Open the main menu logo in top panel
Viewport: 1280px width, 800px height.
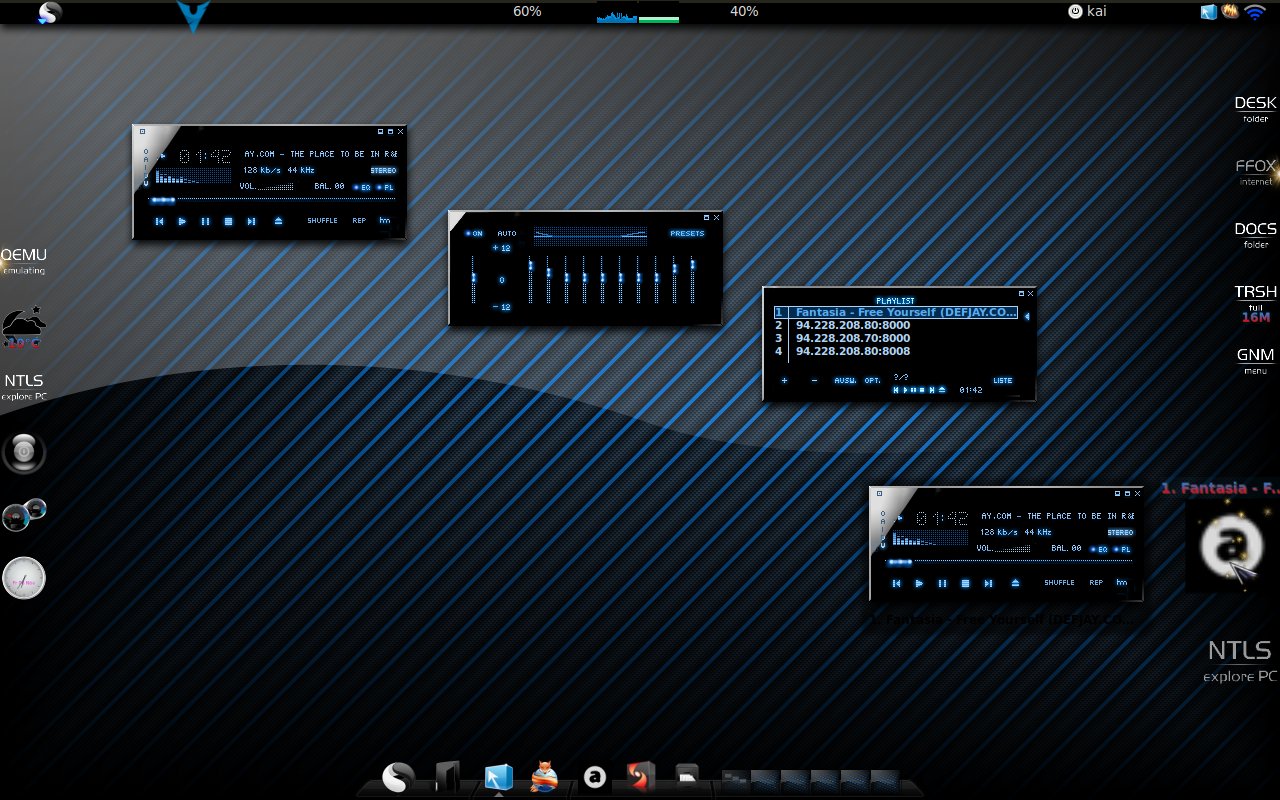coord(49,13)
